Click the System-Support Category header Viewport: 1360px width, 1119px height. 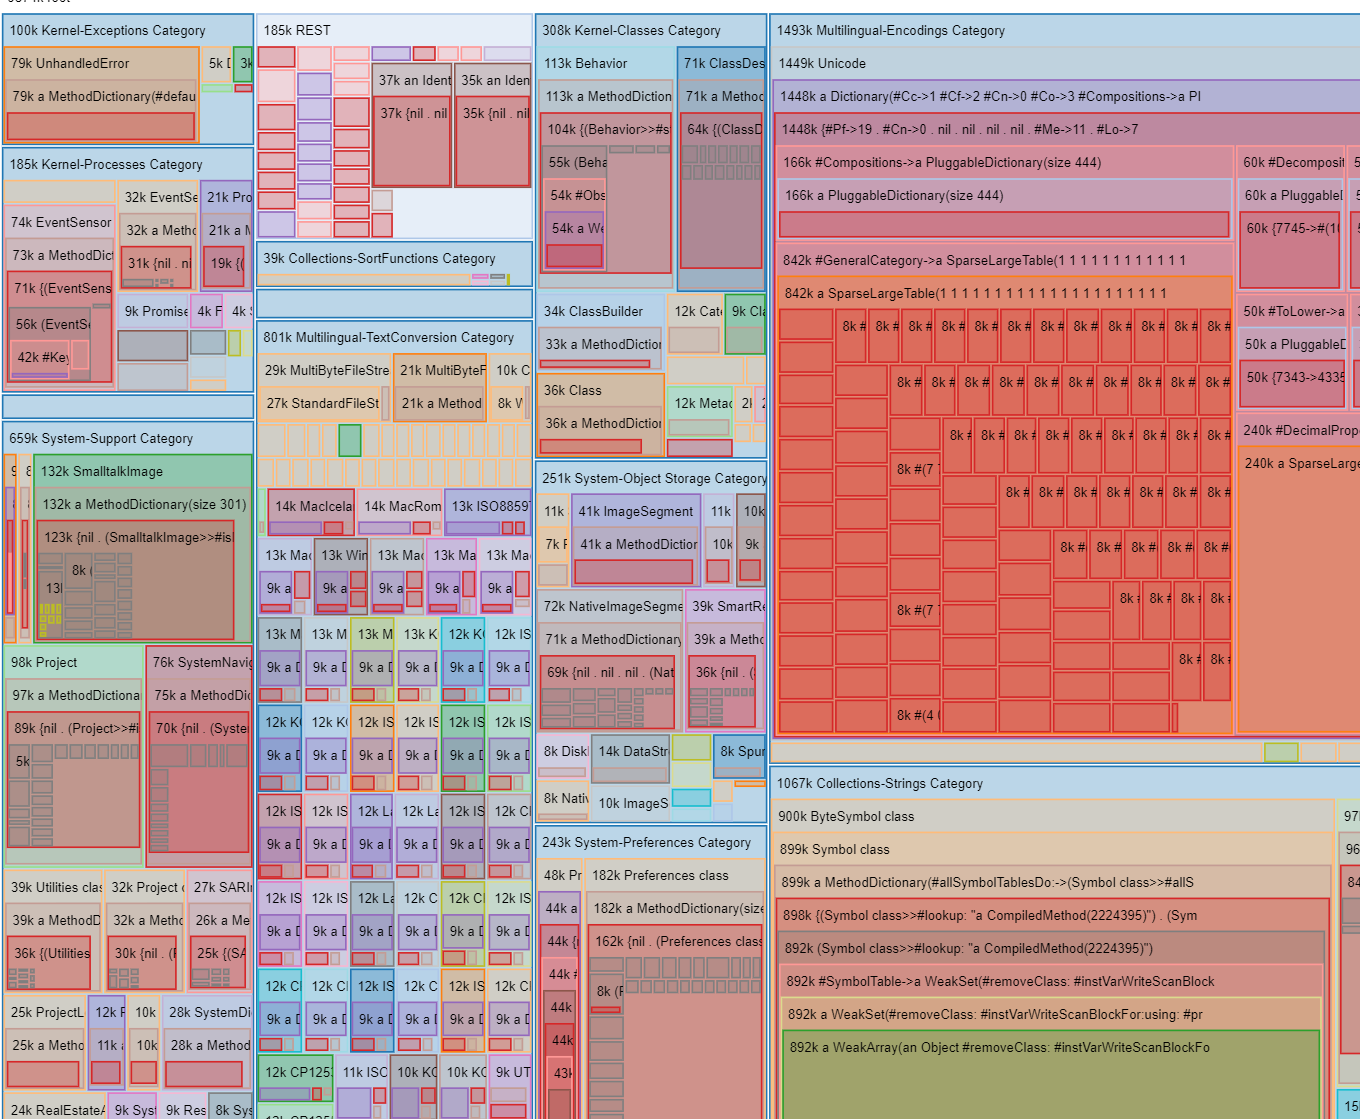coord(101,439)
